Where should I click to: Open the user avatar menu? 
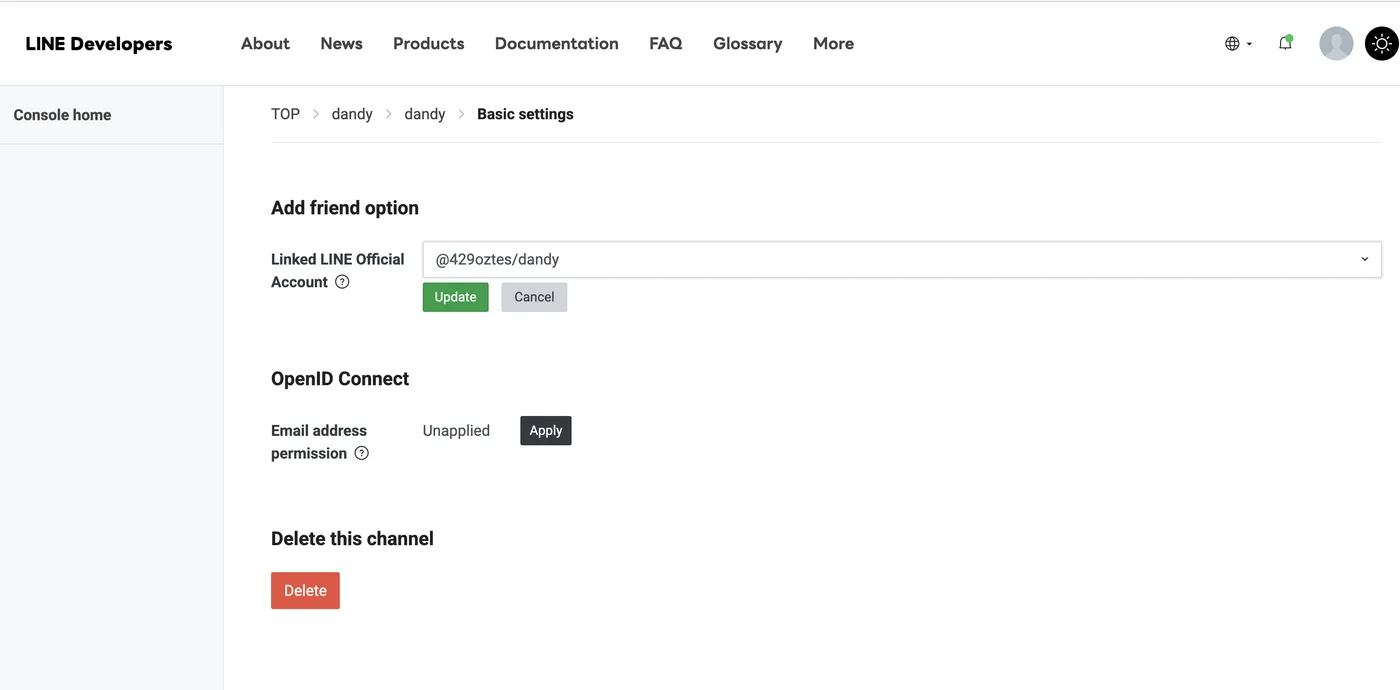(1336, 44)
